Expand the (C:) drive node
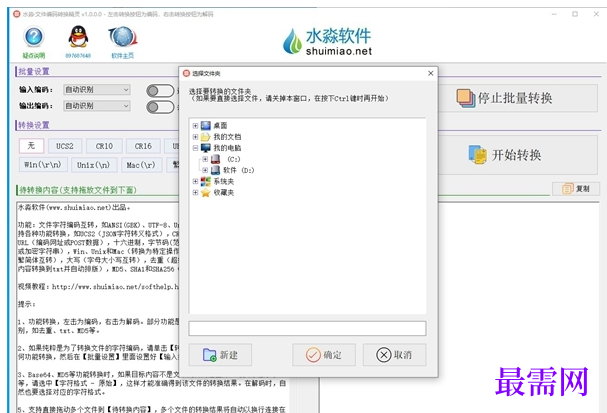 pyautogui.click(x=205, y=159)
